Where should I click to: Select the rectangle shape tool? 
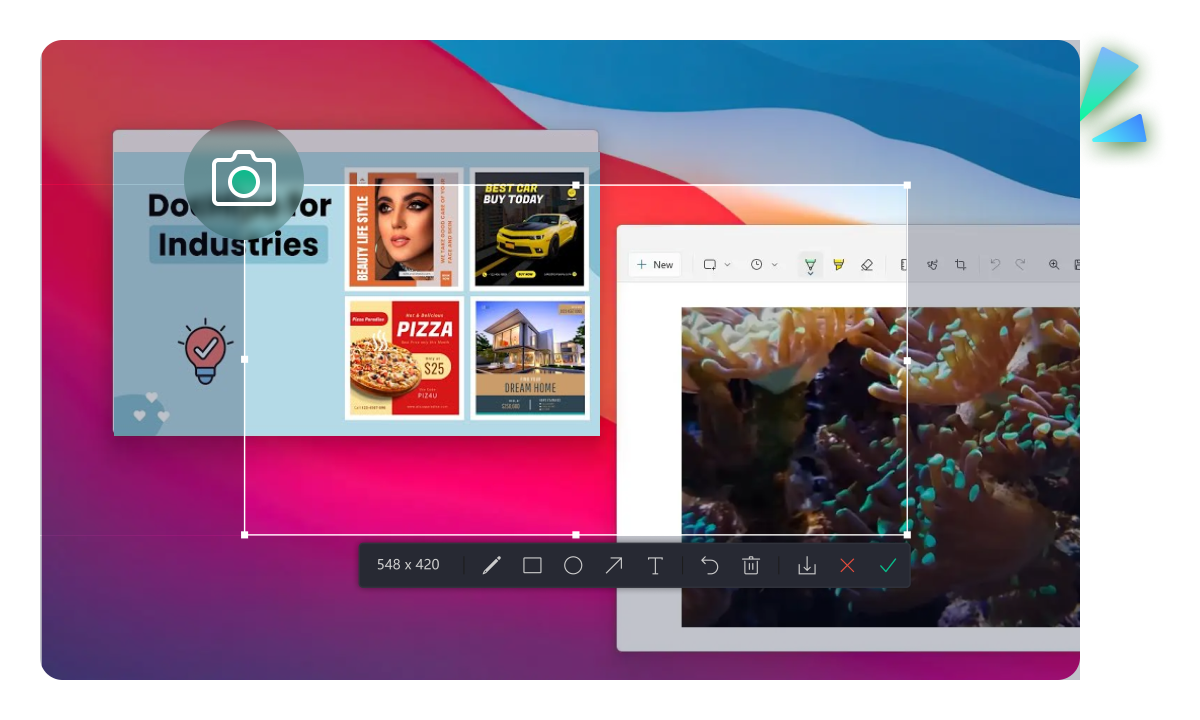pos(532,565)
